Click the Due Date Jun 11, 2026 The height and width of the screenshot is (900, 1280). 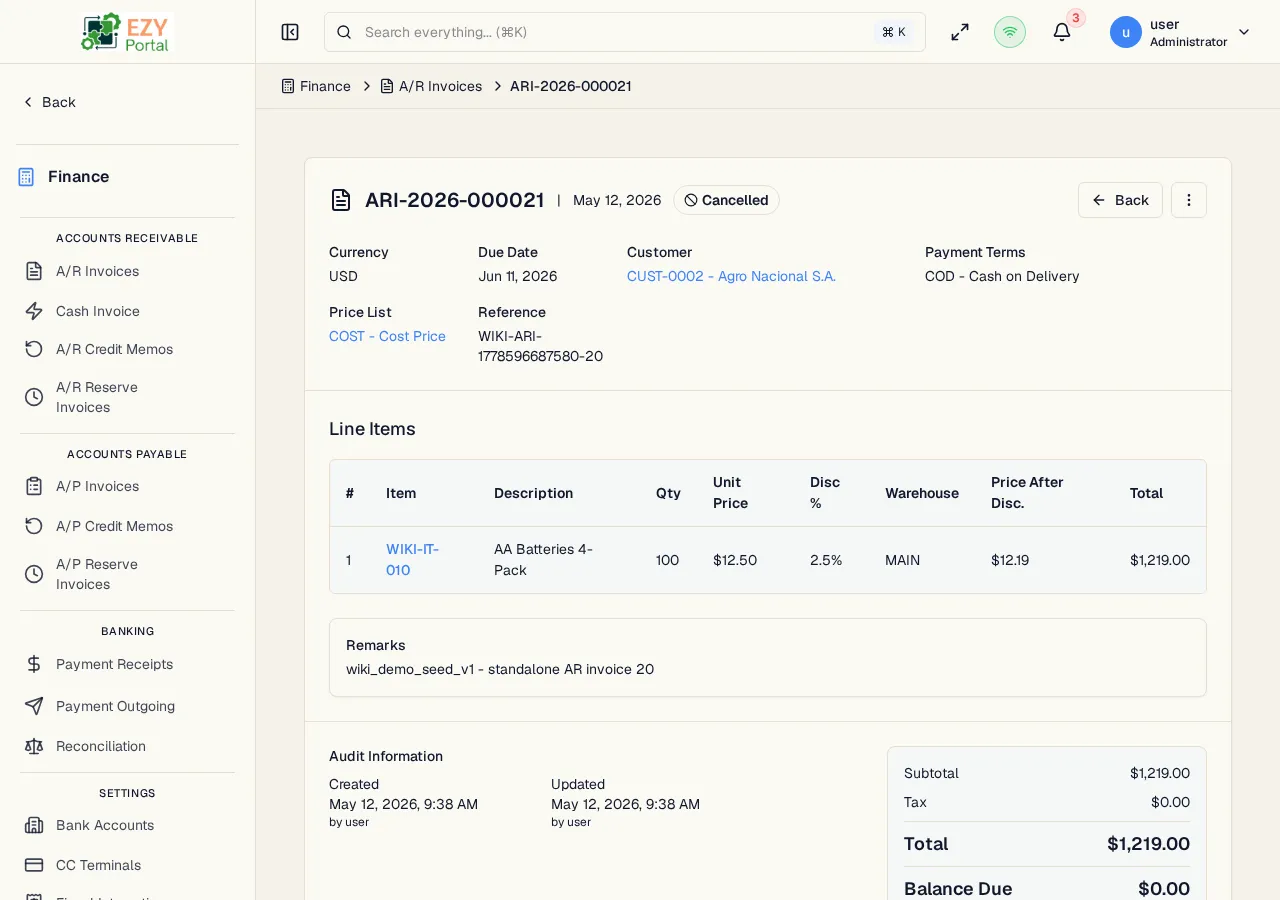pos(517,276)
